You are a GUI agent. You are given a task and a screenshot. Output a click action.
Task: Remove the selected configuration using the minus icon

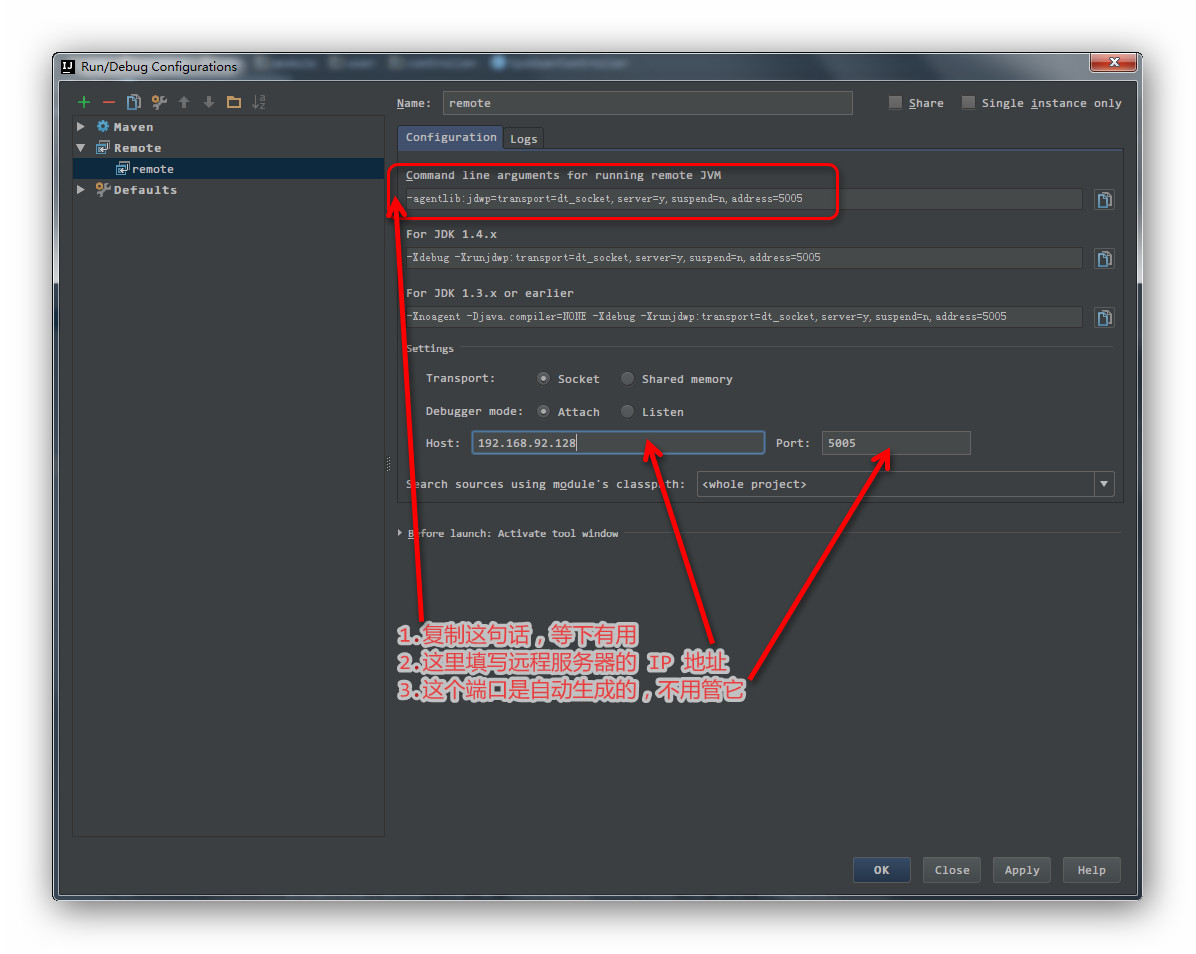click(108, 101)
